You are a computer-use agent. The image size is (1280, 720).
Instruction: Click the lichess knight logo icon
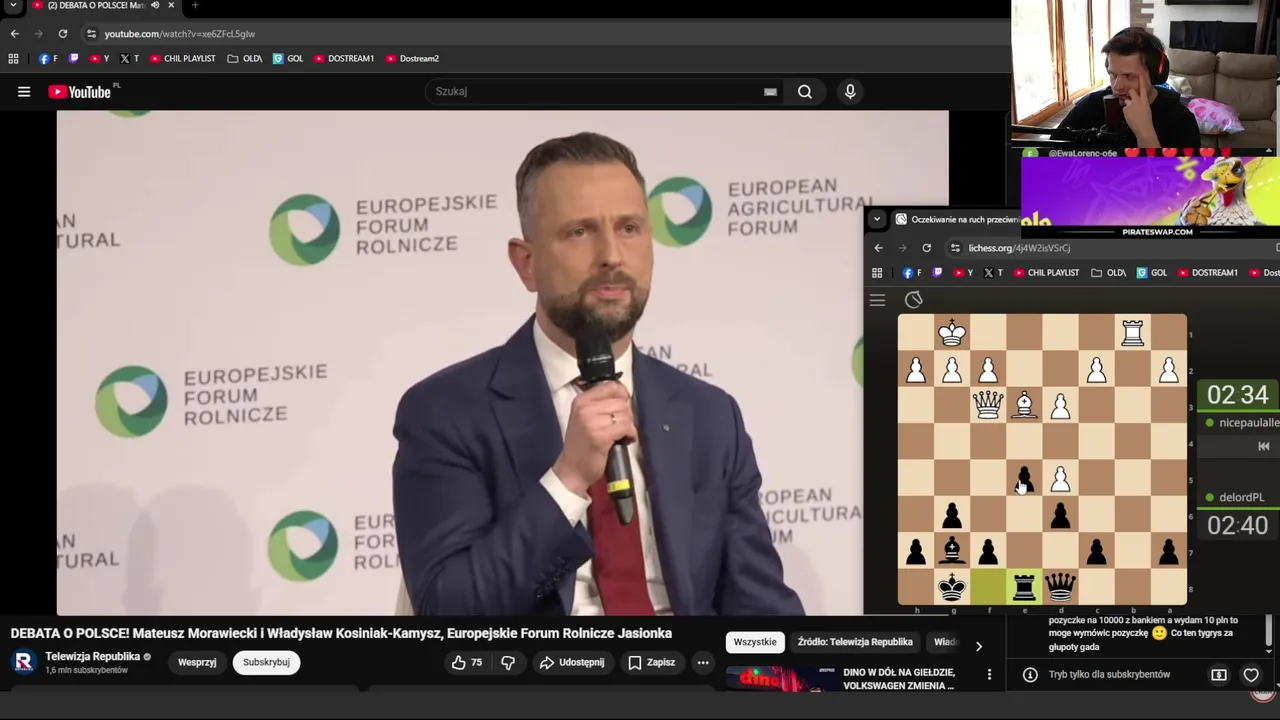coord(913,300)
